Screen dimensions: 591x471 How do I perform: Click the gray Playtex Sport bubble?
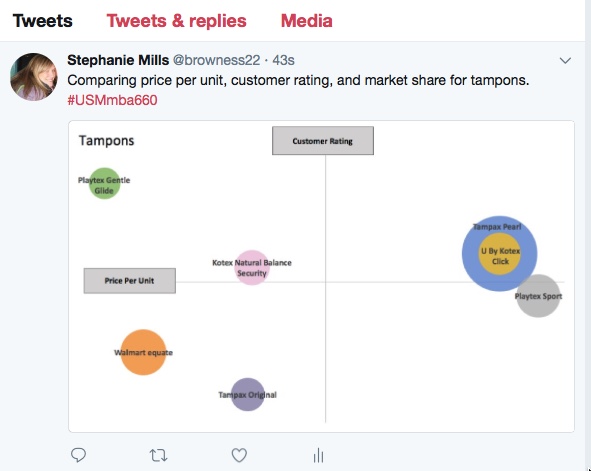[538, 296]
